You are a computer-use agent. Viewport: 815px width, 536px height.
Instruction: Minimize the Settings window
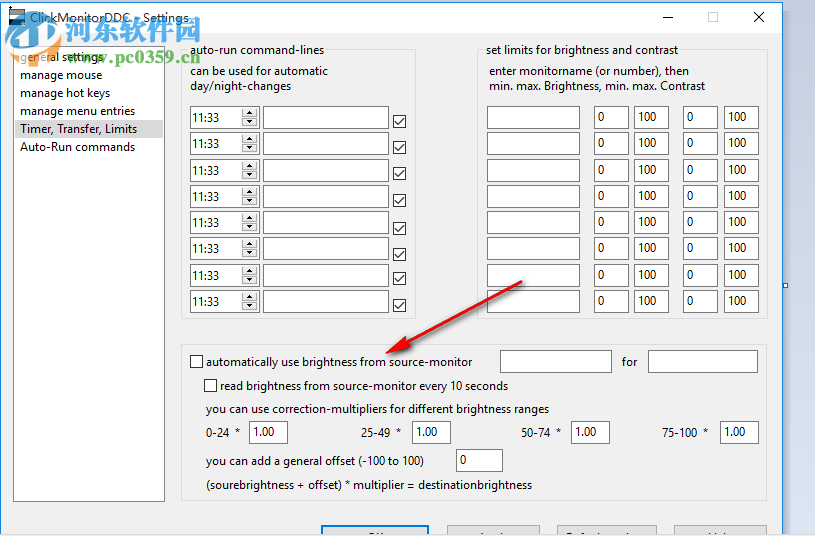point(668,17)
